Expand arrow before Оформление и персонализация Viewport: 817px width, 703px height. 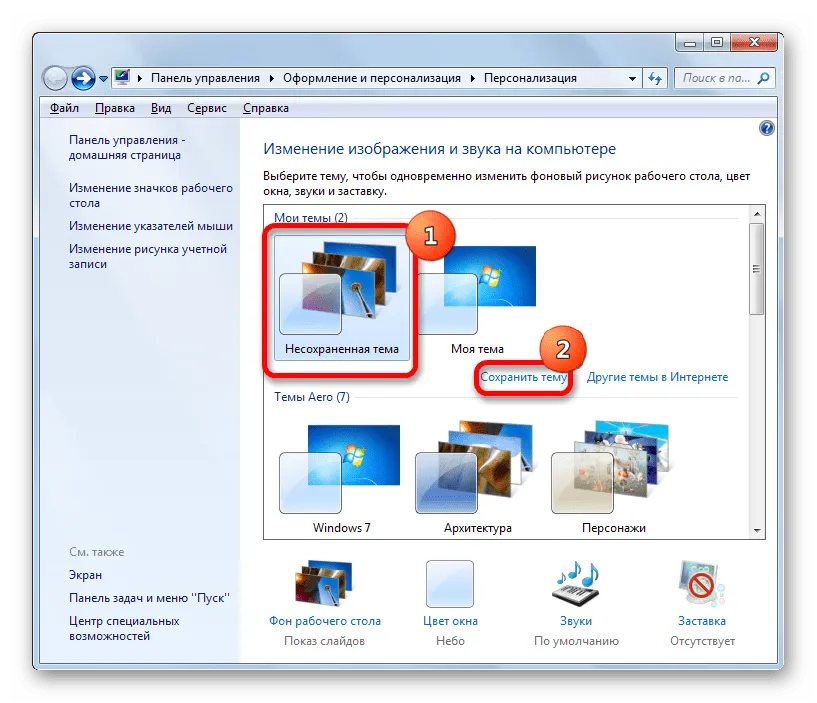pos(271,79)
